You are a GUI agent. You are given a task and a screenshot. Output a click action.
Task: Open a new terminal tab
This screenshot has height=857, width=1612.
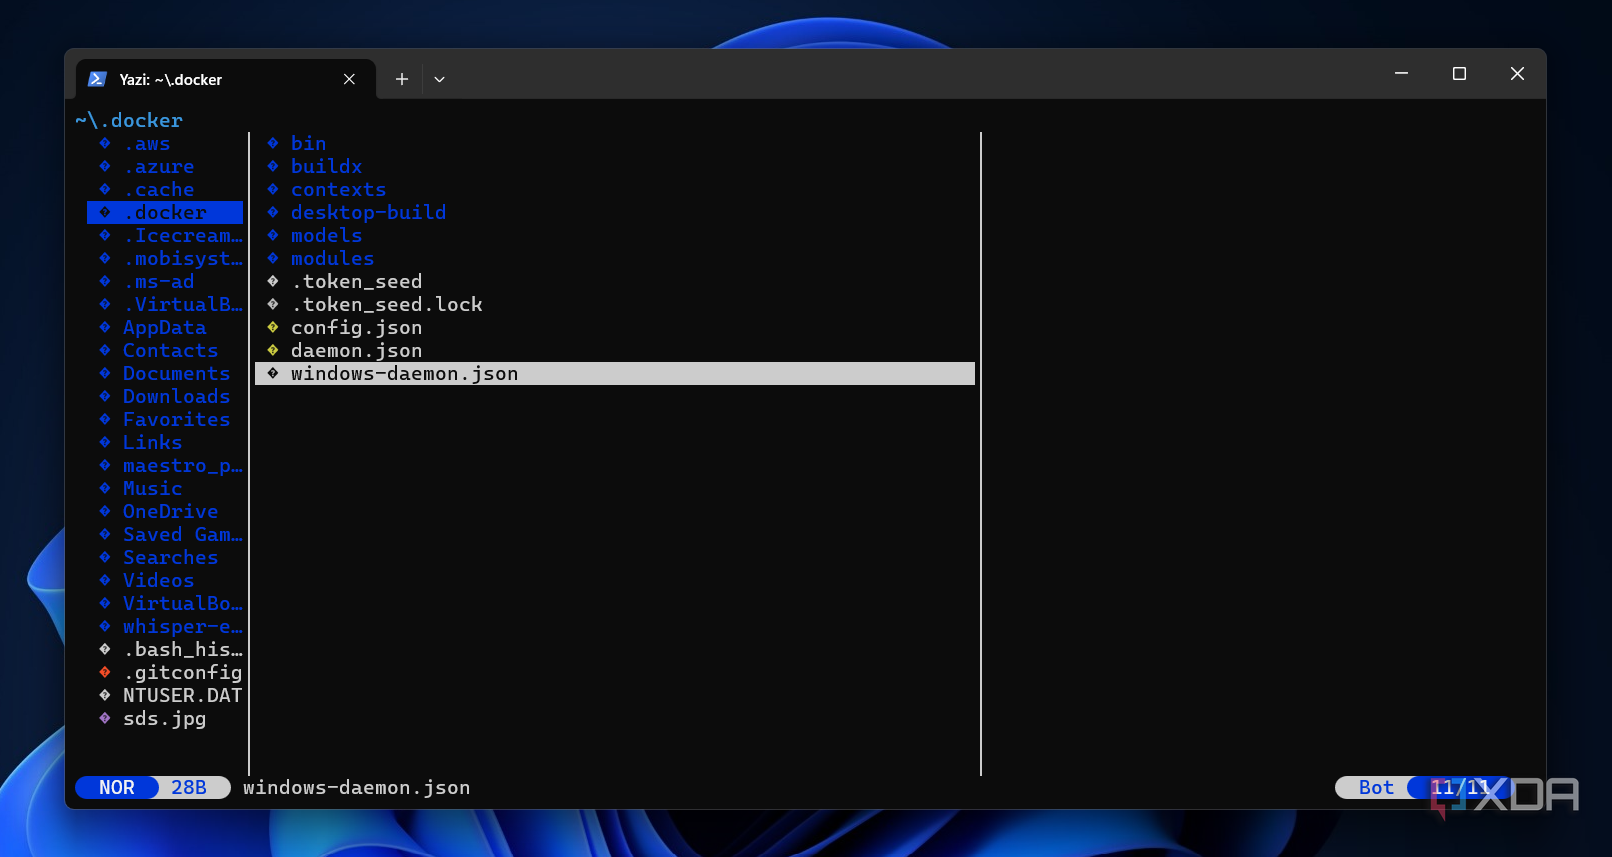[x=402, y=79]
